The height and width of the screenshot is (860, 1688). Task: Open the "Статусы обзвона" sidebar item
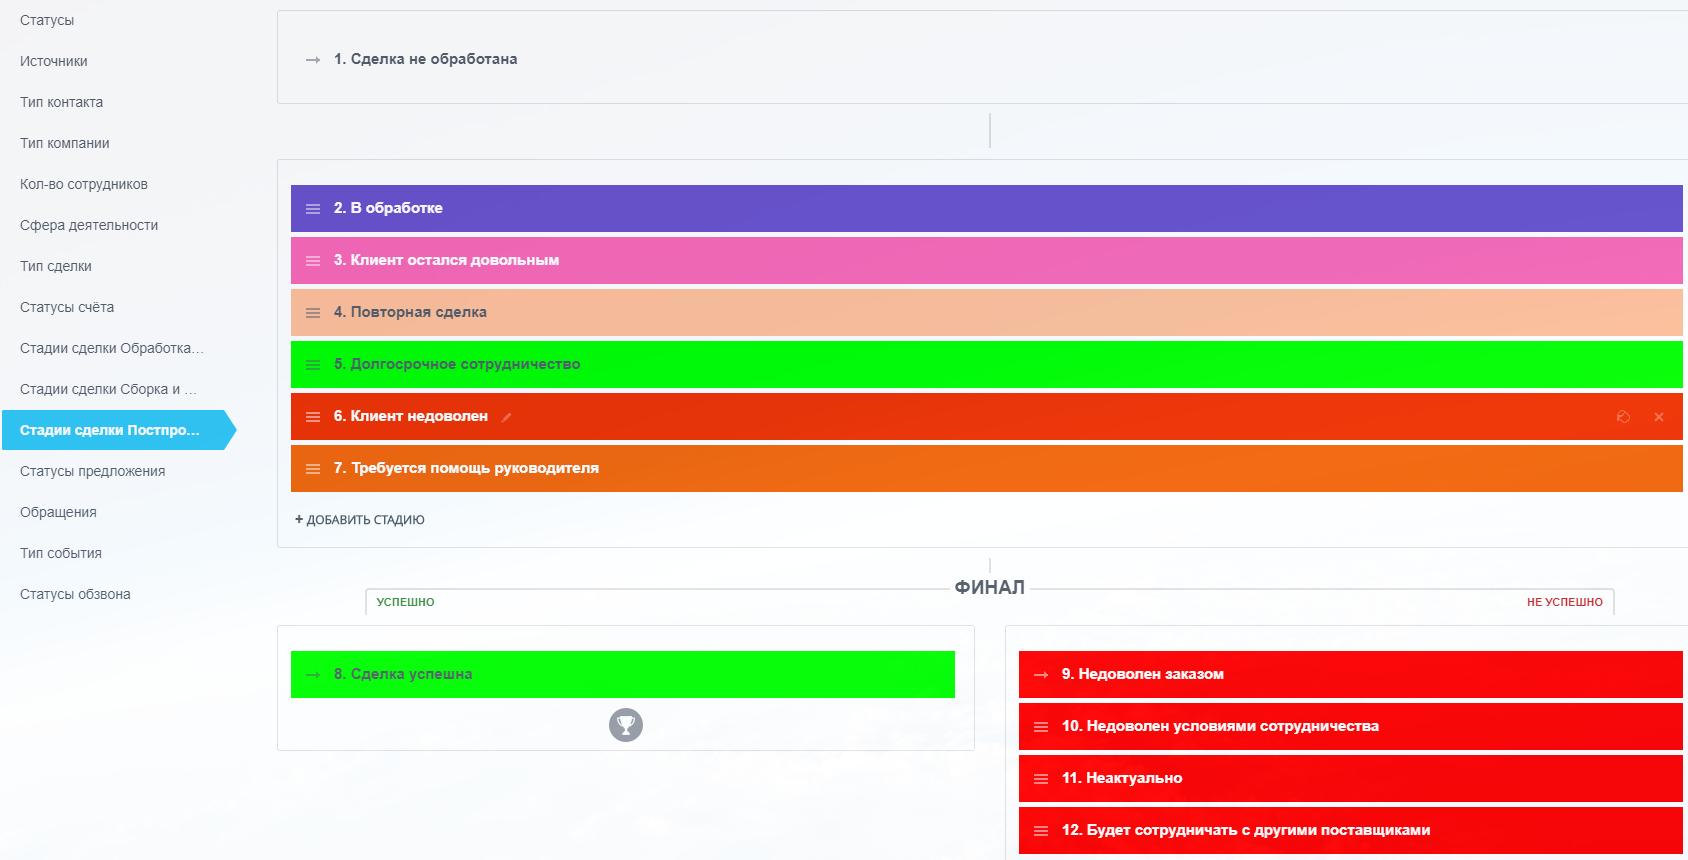(75, 594)
